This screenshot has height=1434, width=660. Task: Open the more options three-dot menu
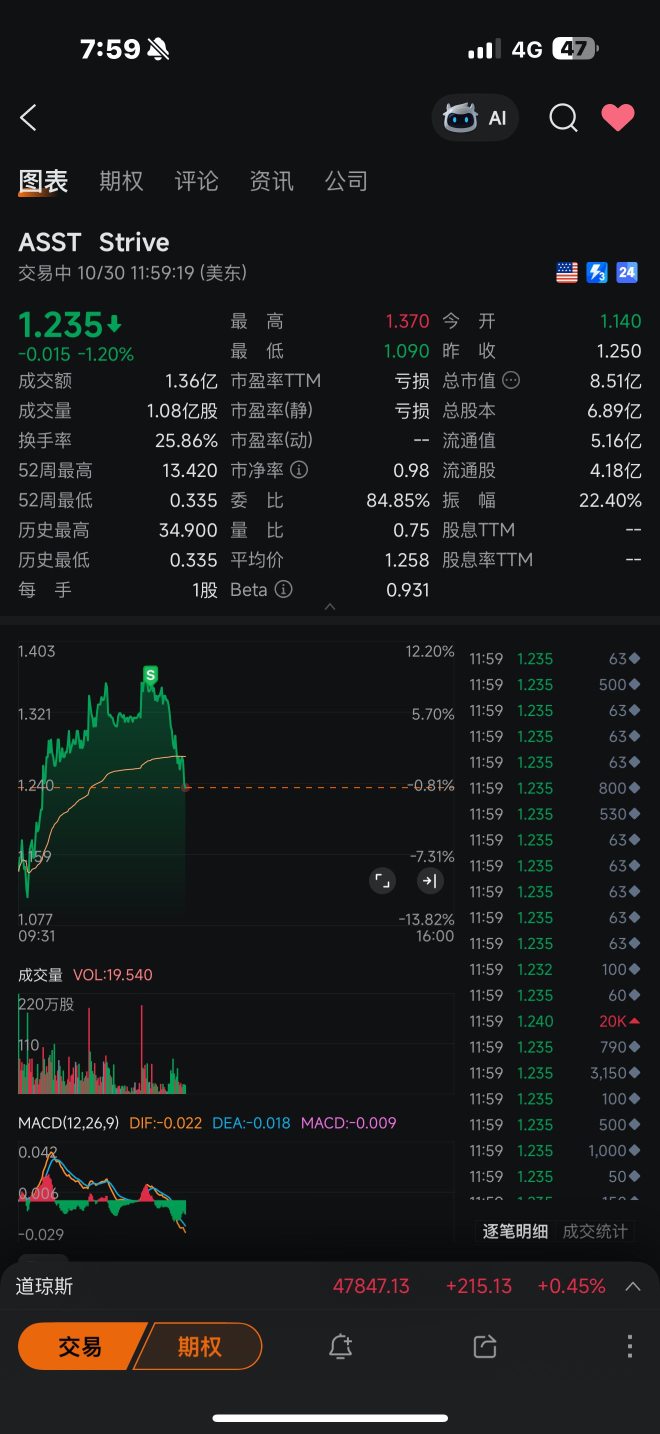pos(629,1346)
